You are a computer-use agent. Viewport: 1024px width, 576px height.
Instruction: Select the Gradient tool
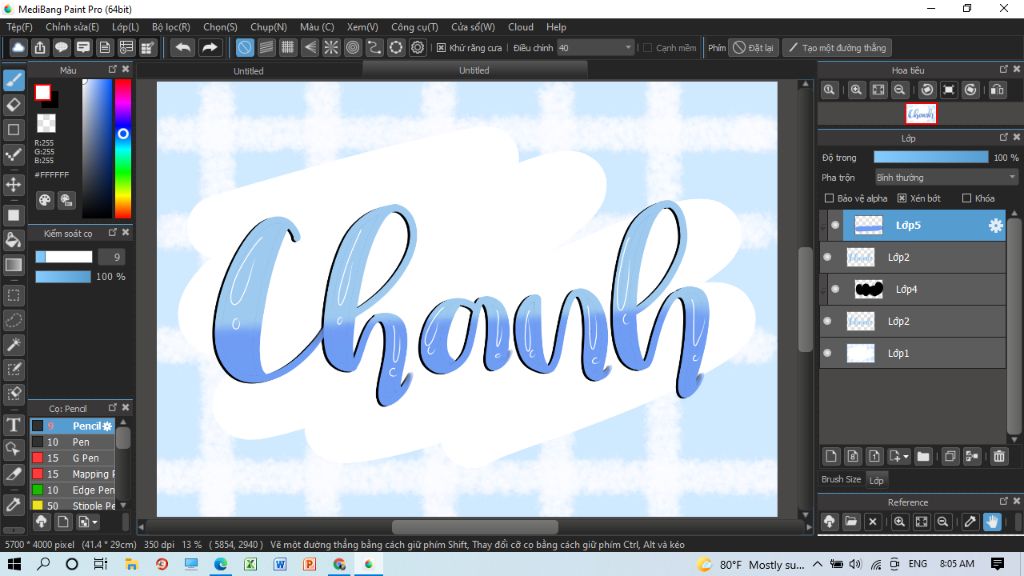point(14,264)
